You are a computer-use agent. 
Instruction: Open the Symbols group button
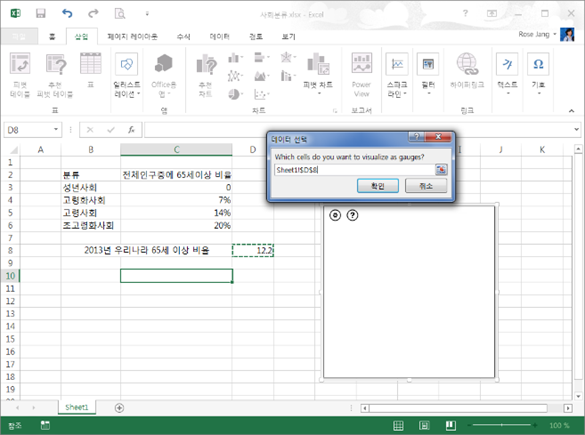pyautogui.click(x=538, y=74)
